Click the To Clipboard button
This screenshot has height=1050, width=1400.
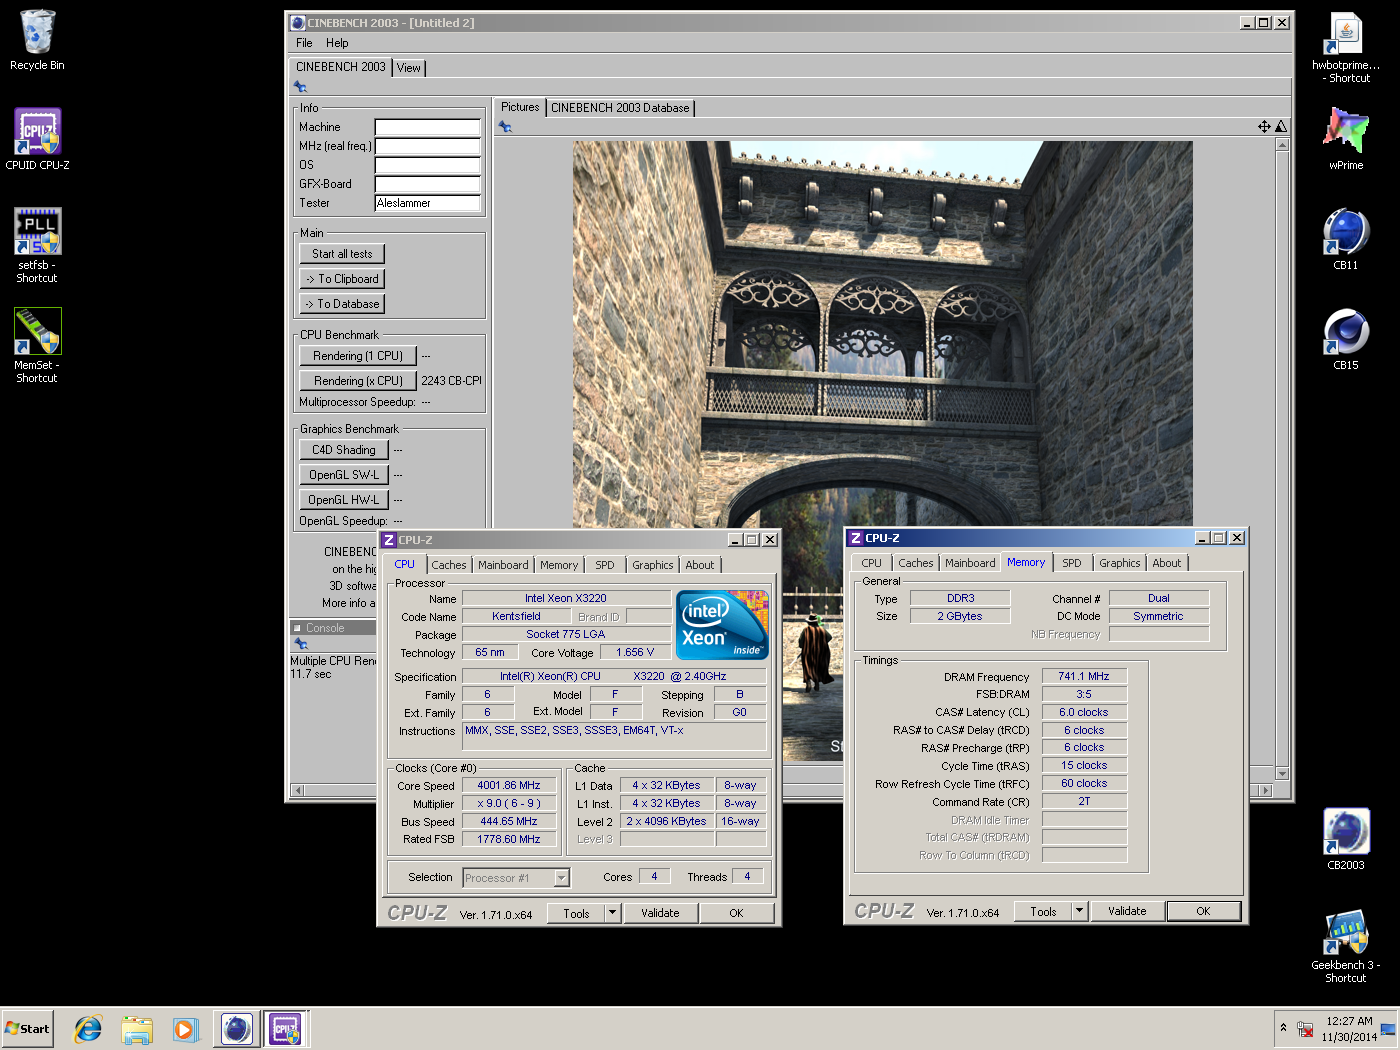click(x=342, y=279)
